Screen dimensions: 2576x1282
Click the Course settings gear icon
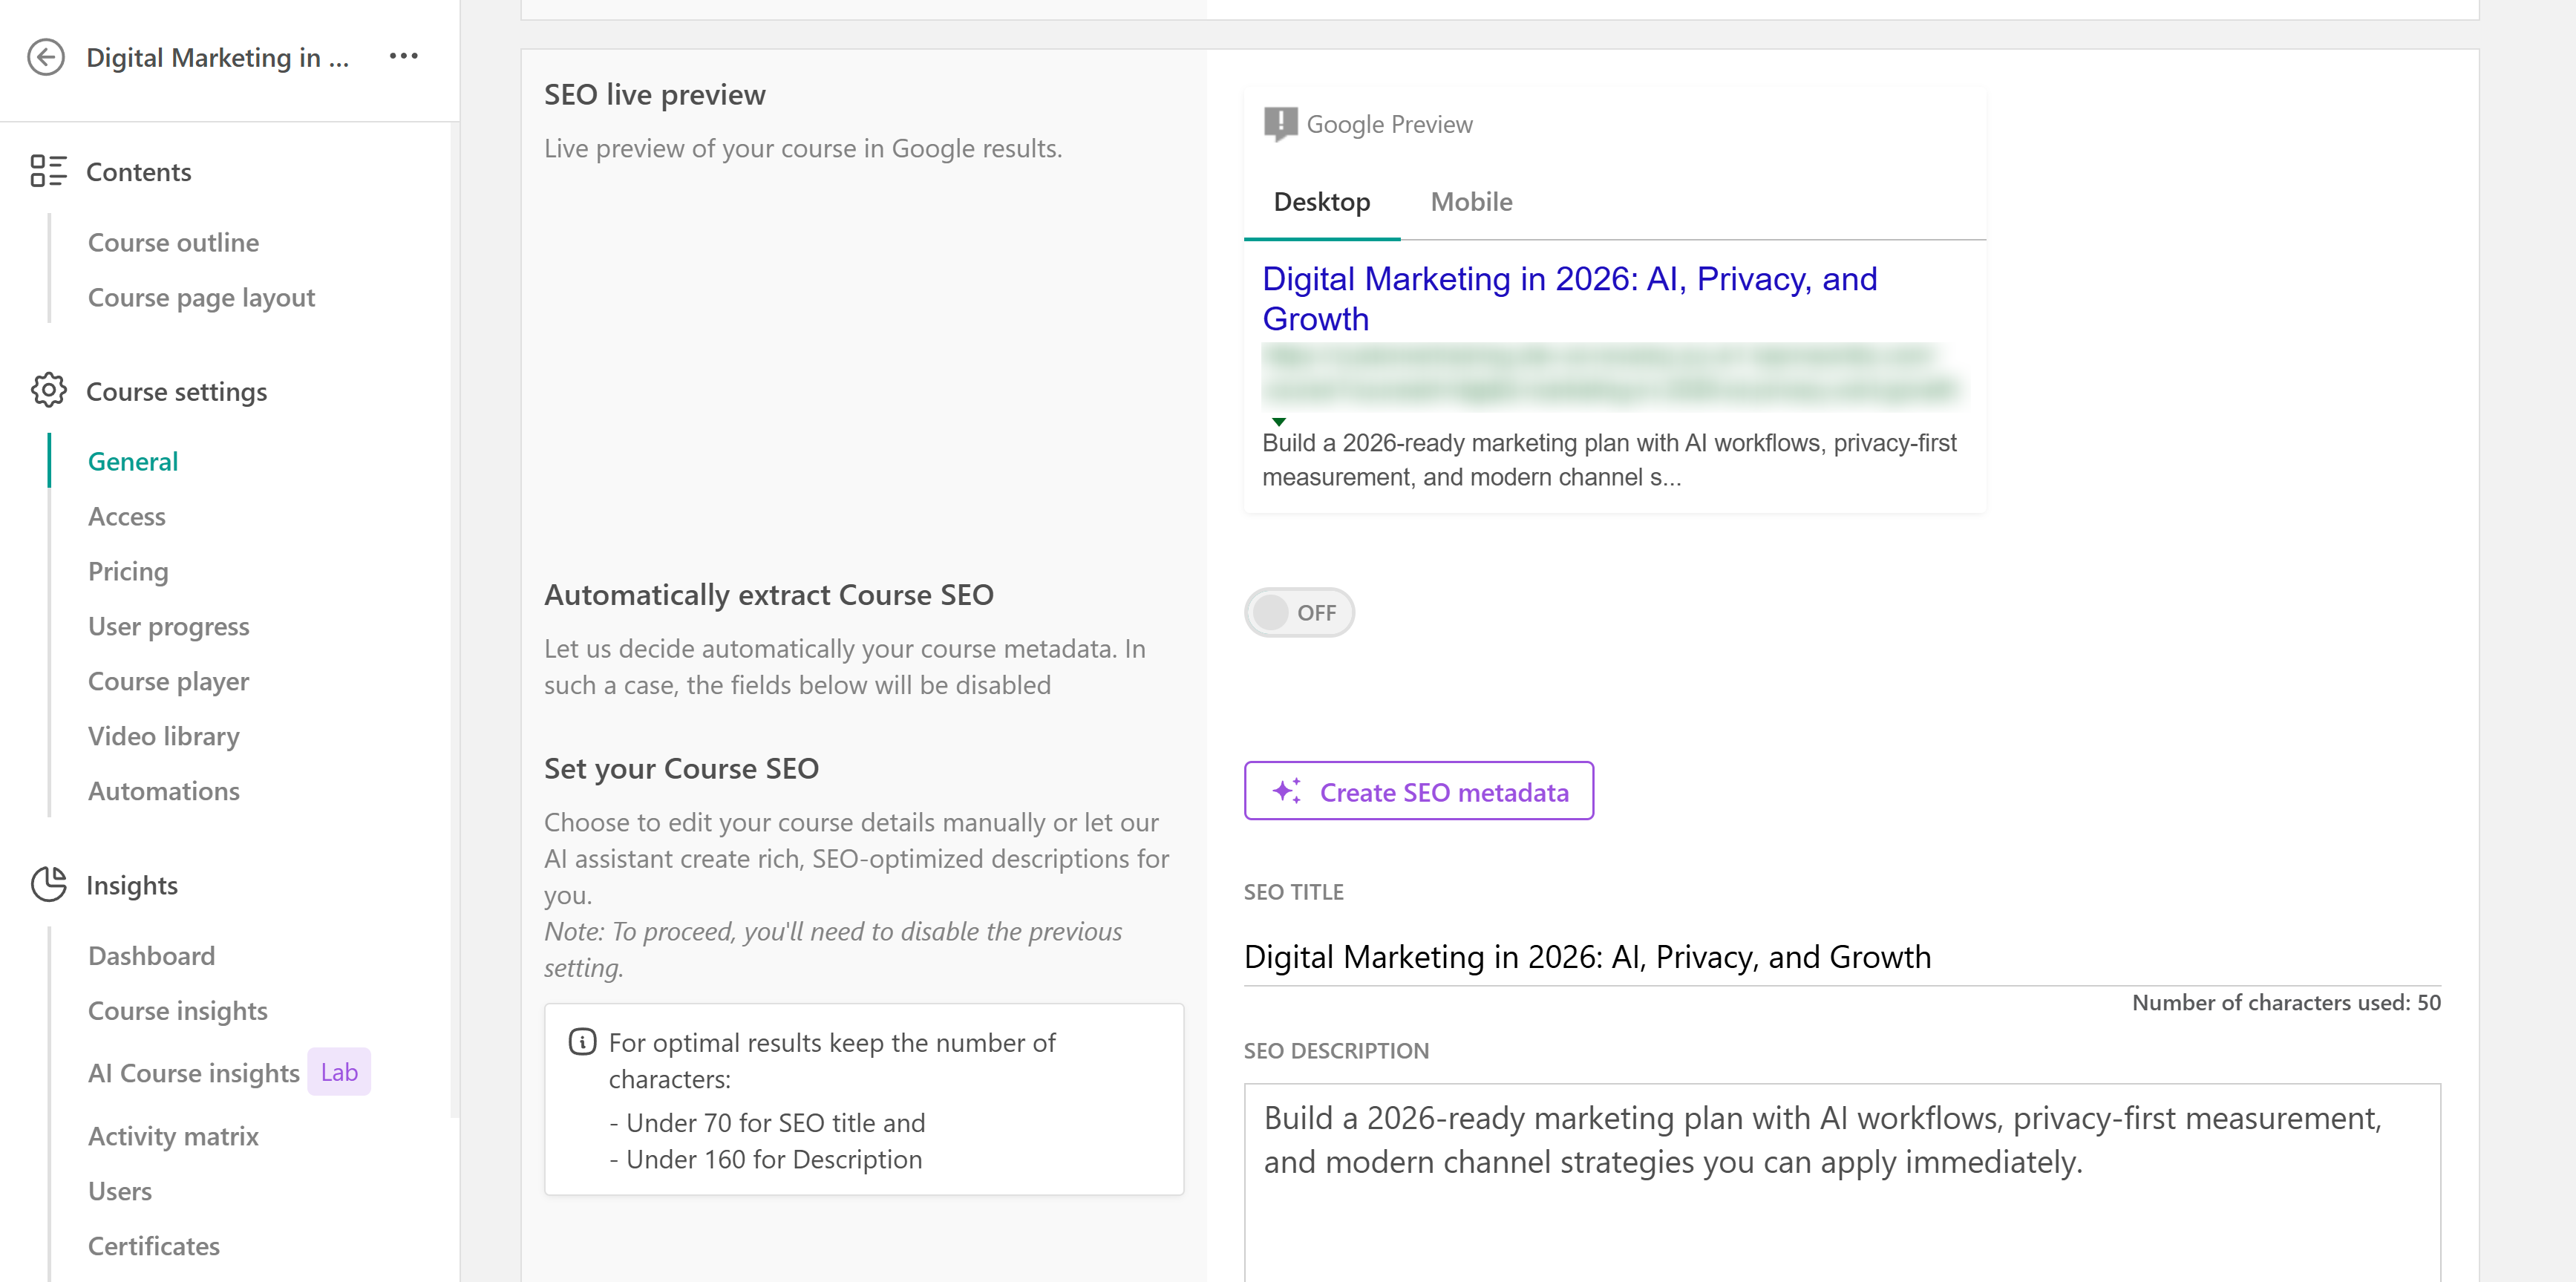pos(48,391)
